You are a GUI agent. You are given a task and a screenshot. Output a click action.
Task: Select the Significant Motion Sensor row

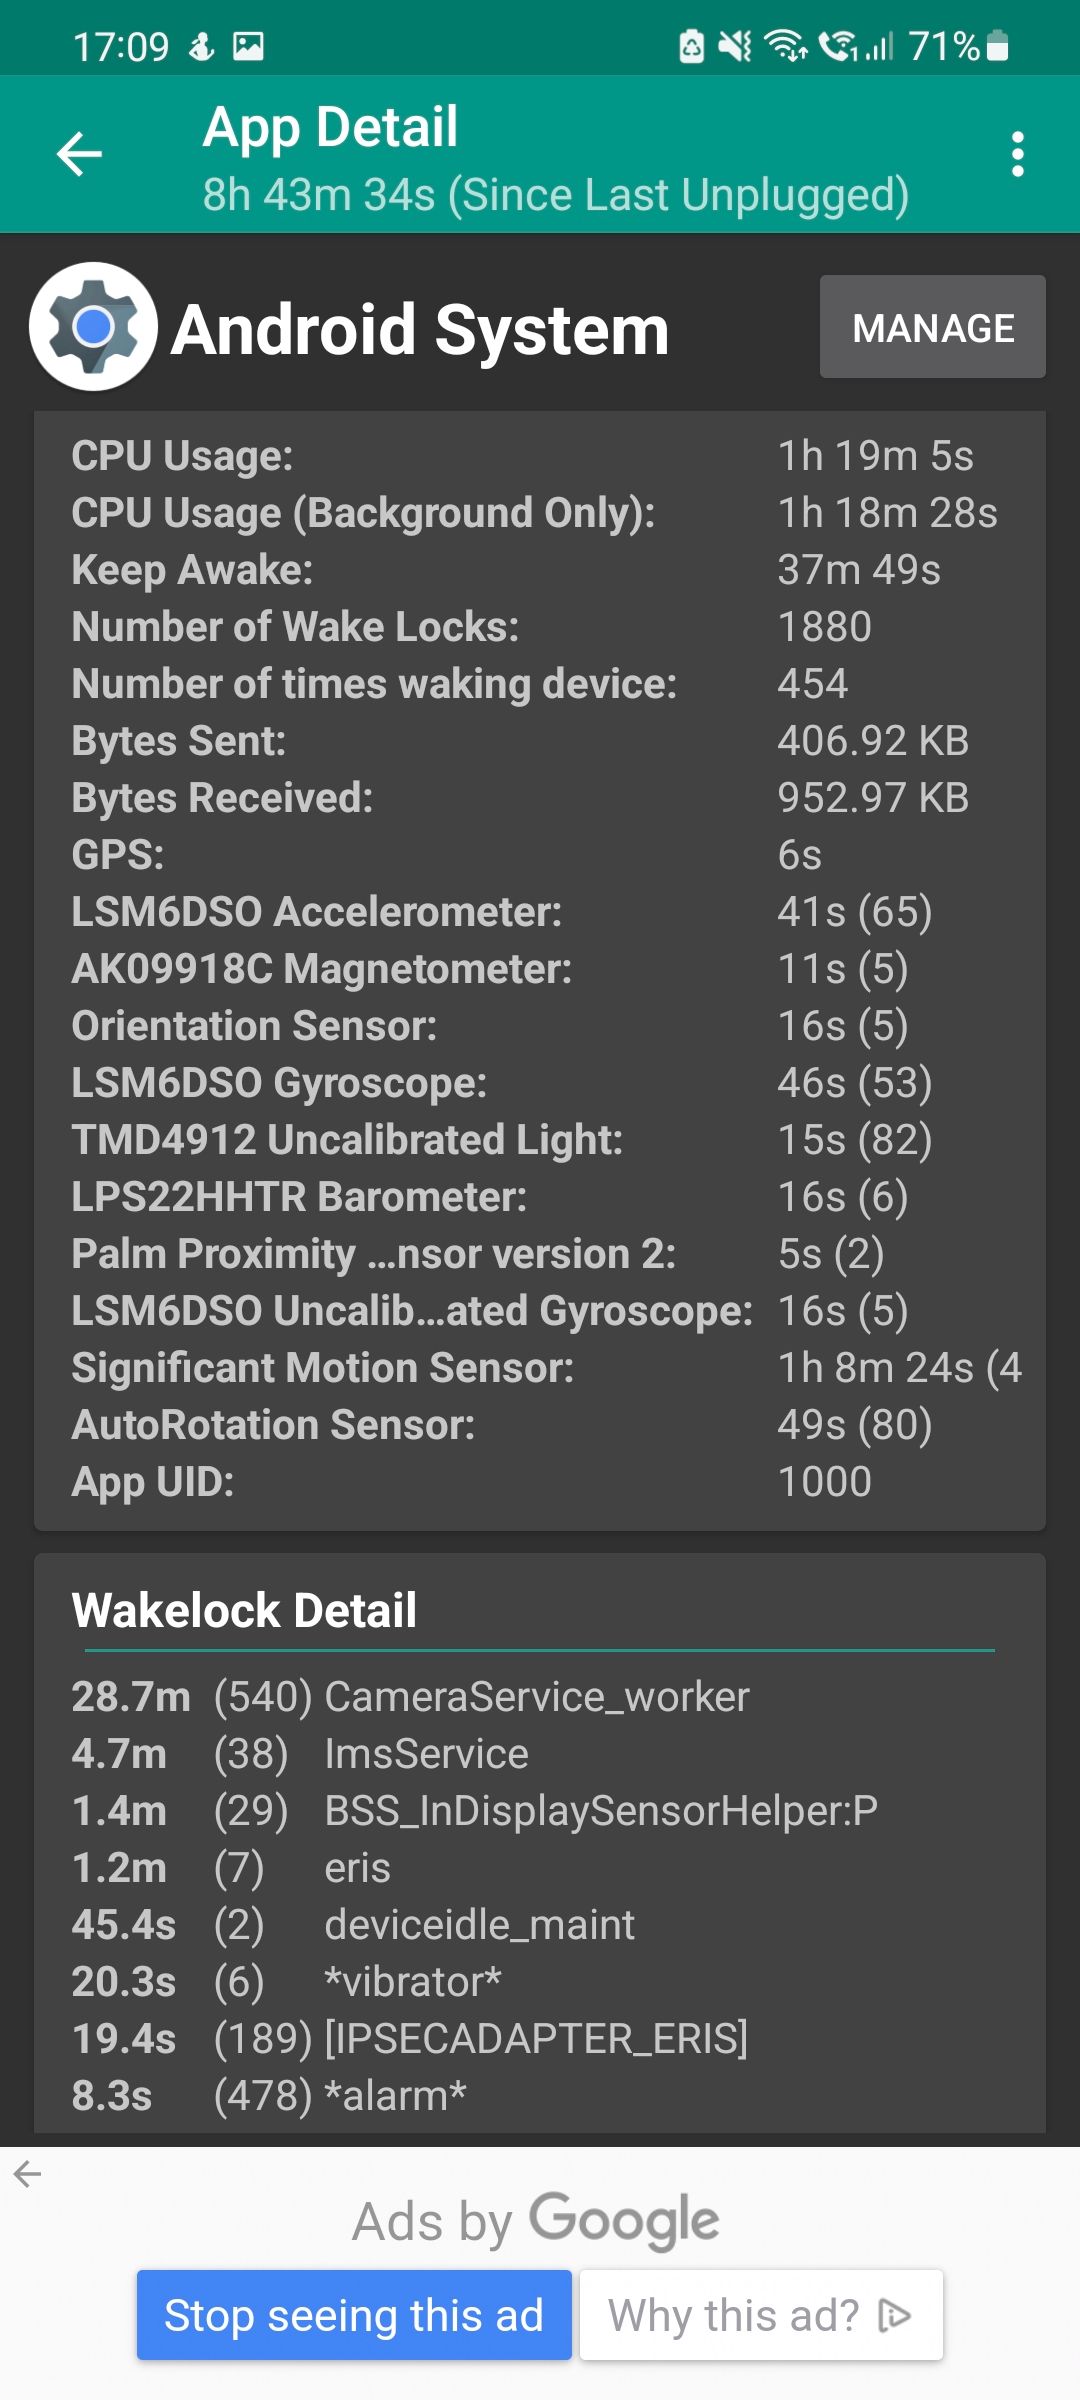point(540,1366)
